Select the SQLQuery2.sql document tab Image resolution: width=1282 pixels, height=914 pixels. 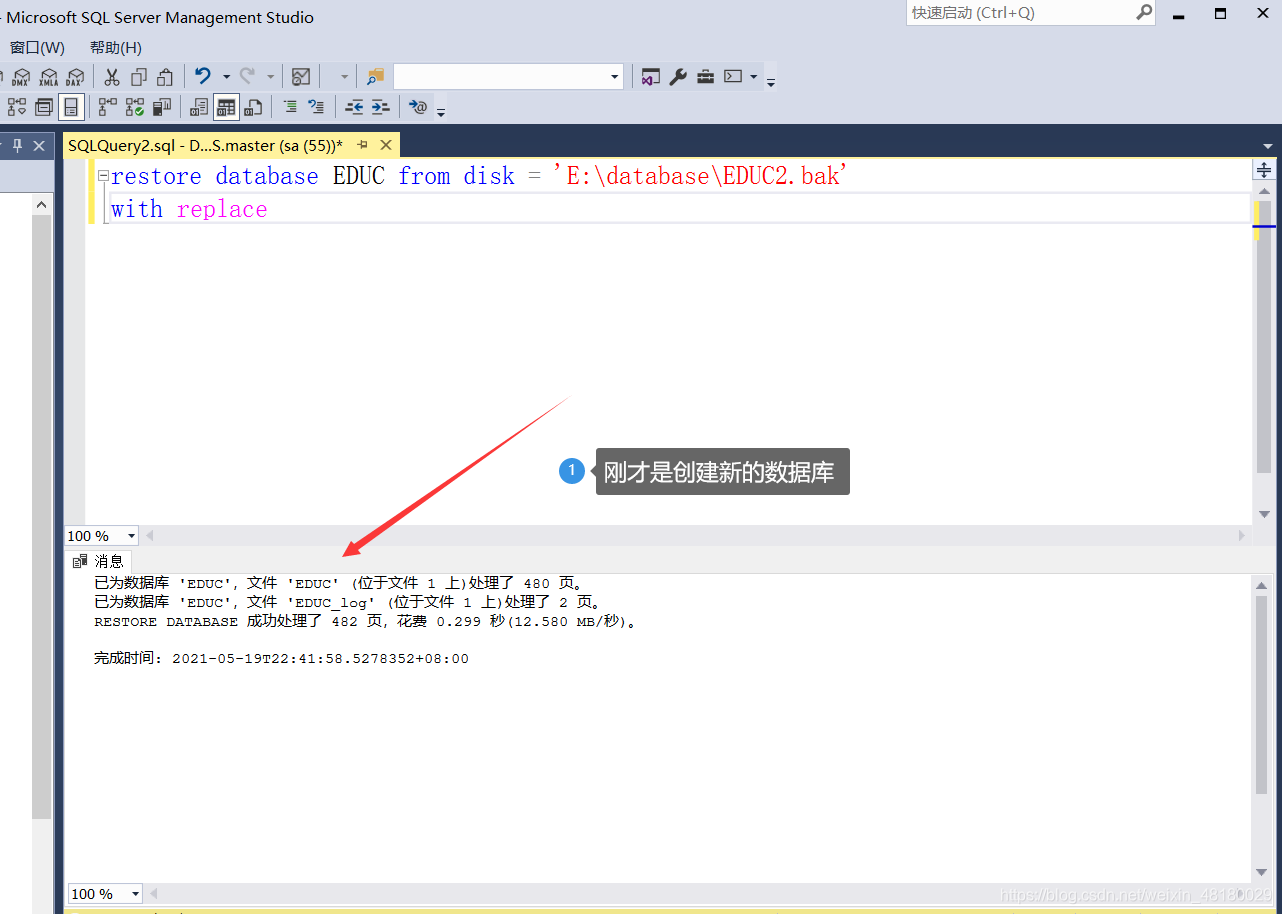point(205,145)
